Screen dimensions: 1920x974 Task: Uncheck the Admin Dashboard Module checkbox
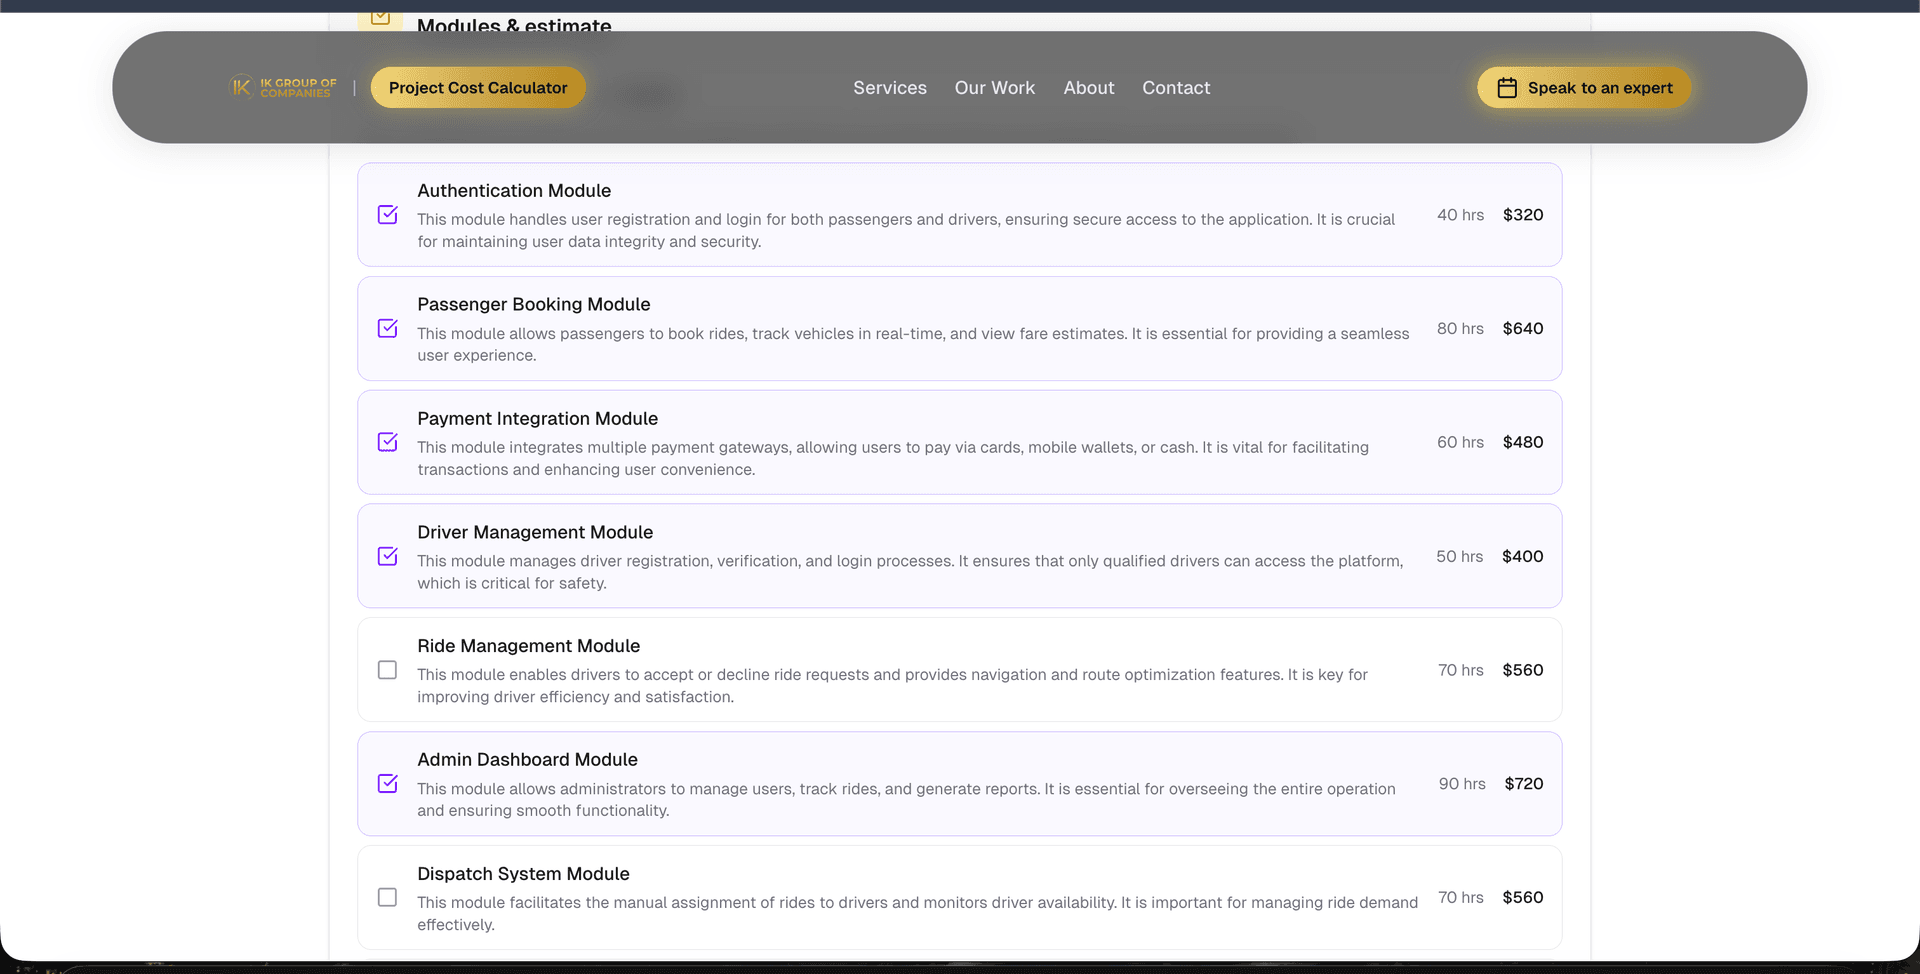(388, 784)
